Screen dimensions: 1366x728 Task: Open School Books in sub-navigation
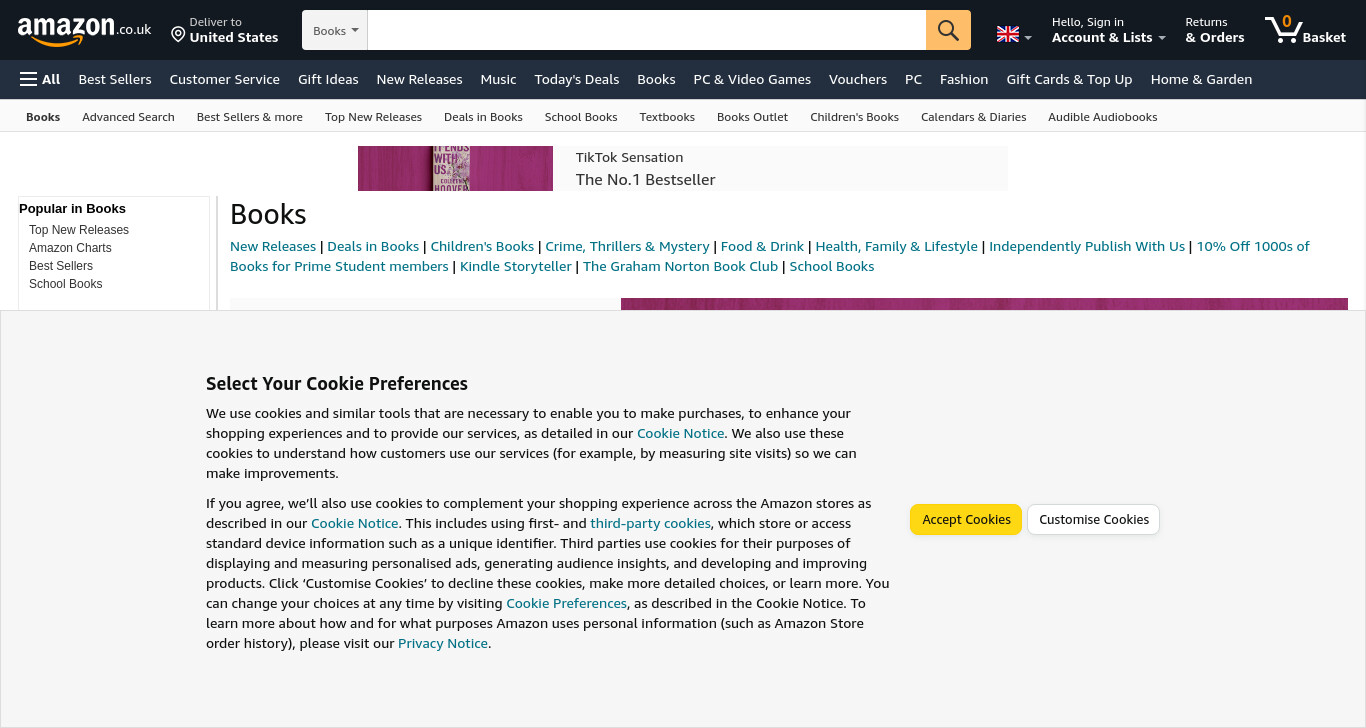tap(581, 117)
